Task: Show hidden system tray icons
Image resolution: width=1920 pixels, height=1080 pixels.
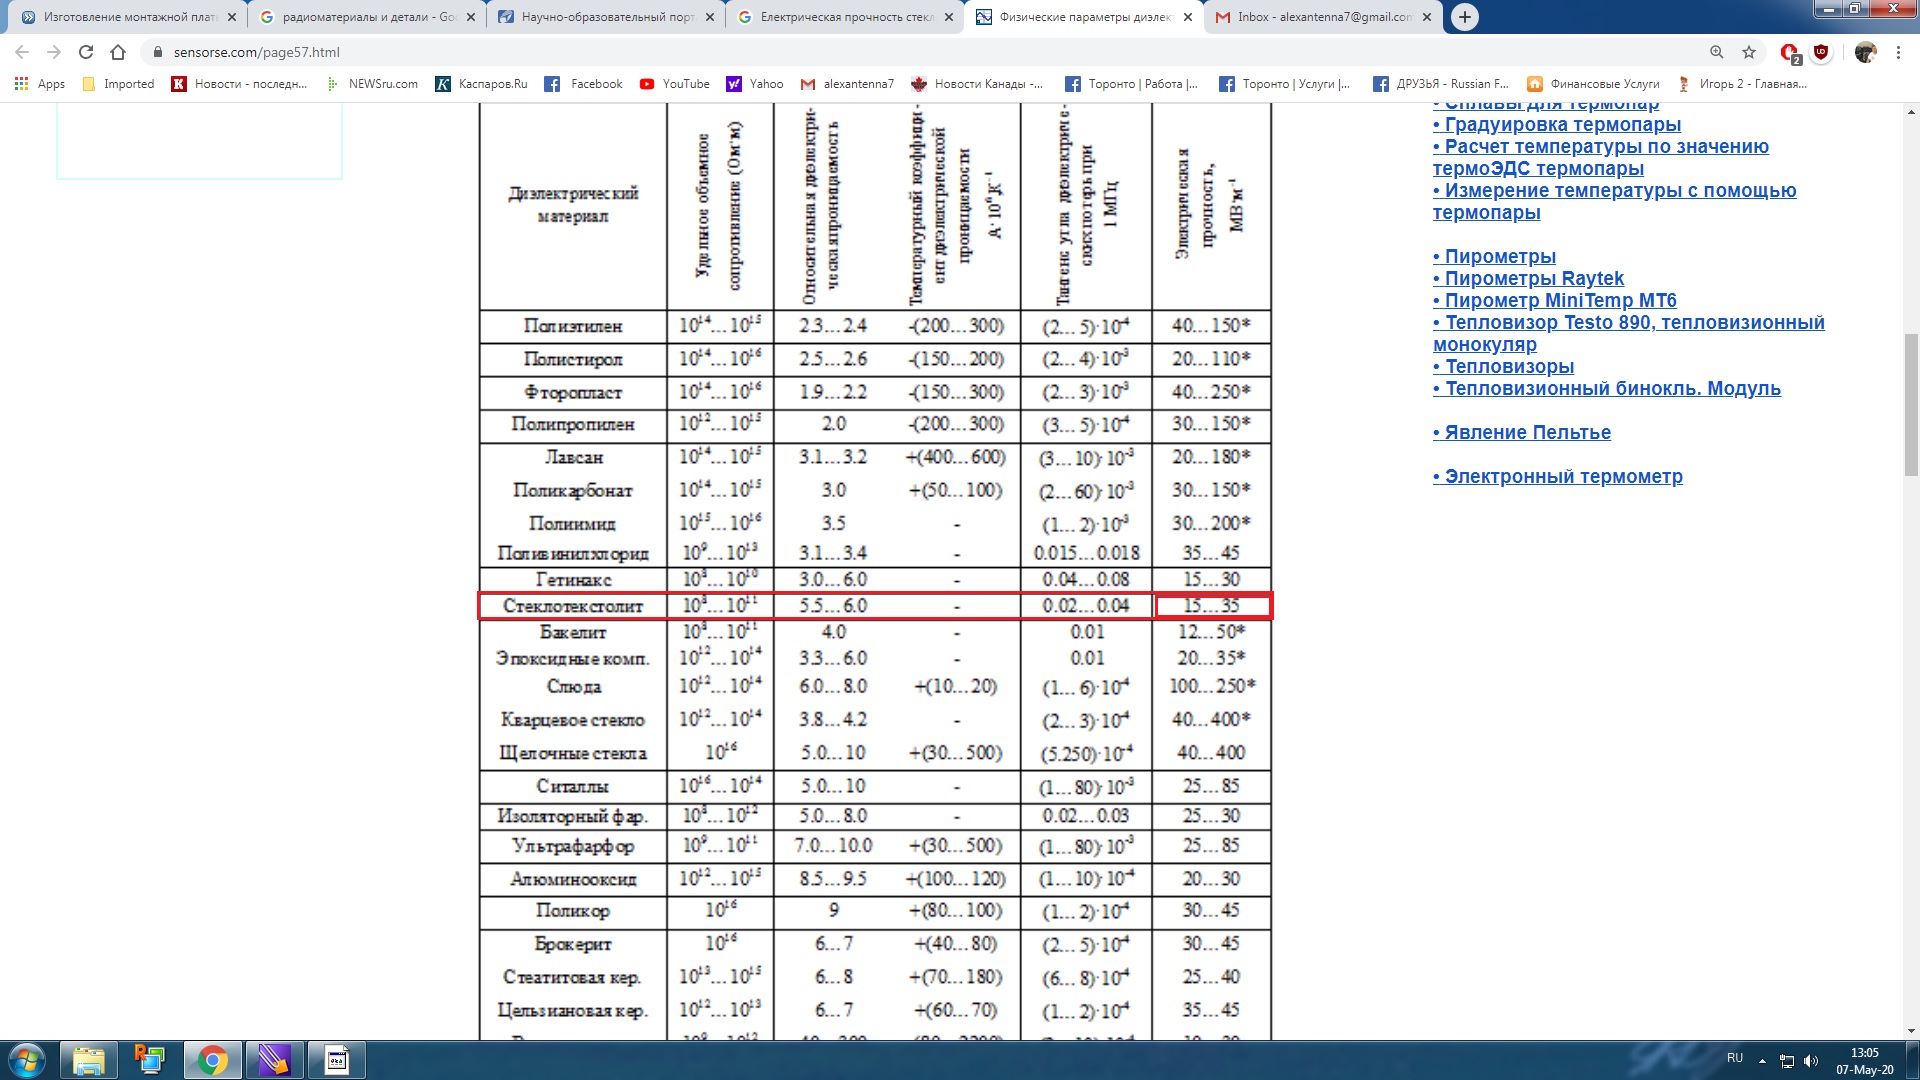Action: pyautogui.click(x=1762, y=1060)
